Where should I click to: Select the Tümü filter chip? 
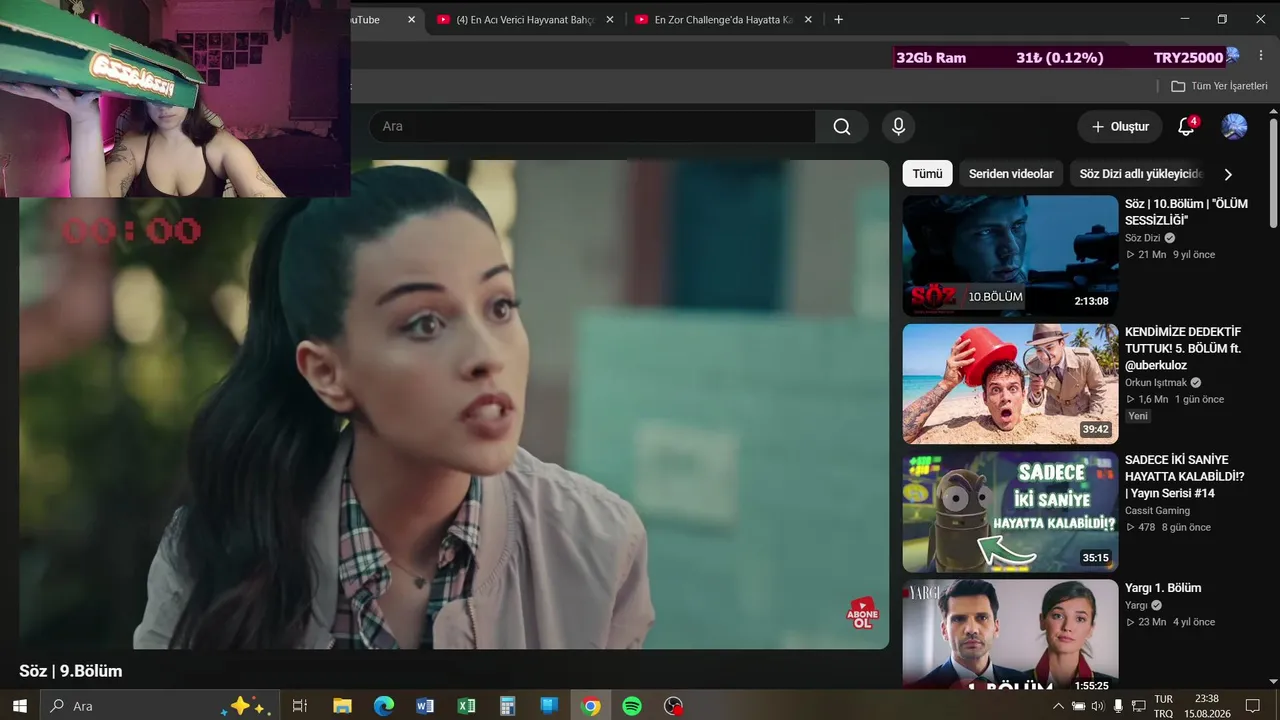[927, 173]
